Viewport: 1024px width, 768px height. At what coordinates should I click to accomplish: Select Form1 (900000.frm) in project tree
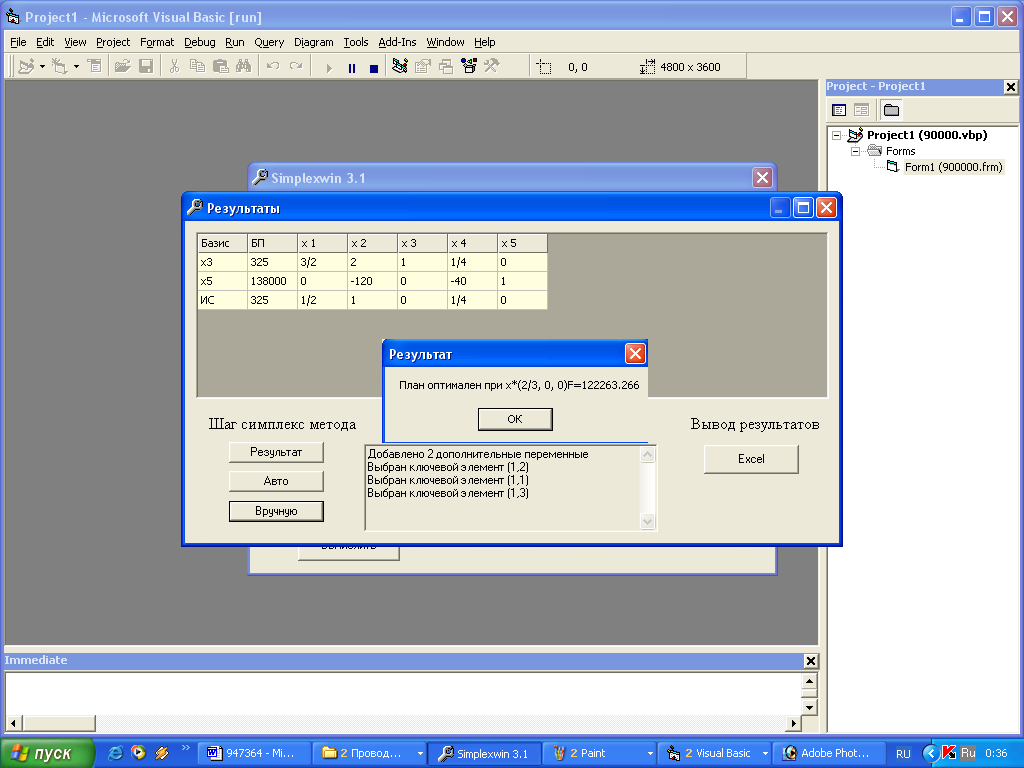pos(953,167)
